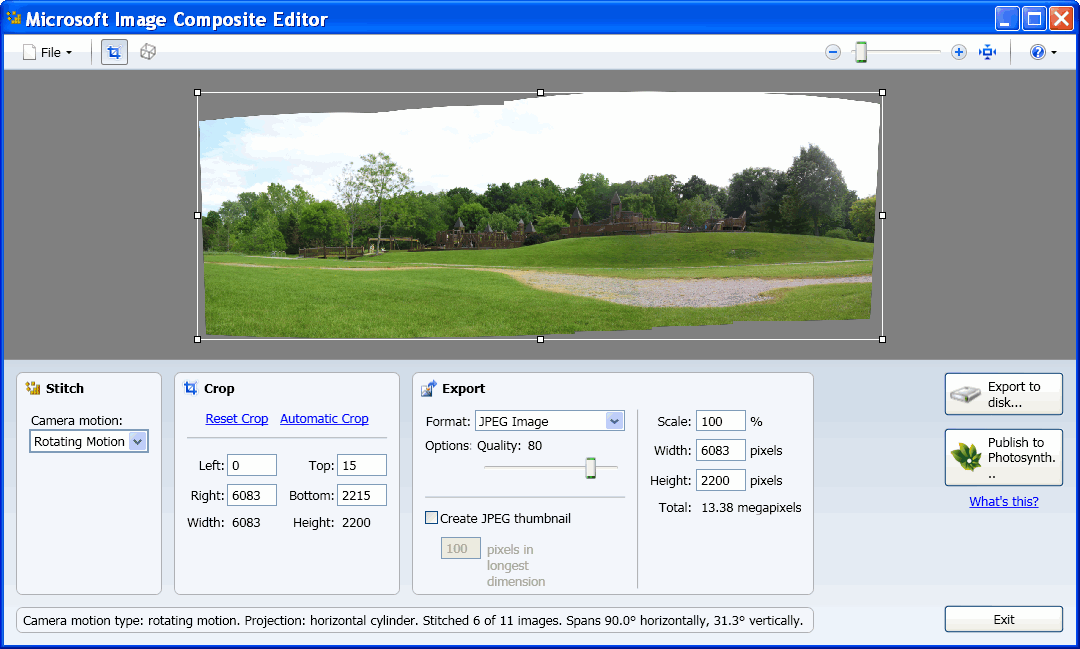1080x649 pixels.
Task: Click the bottom-right crop handle
Action: click(x=882, y=339)
